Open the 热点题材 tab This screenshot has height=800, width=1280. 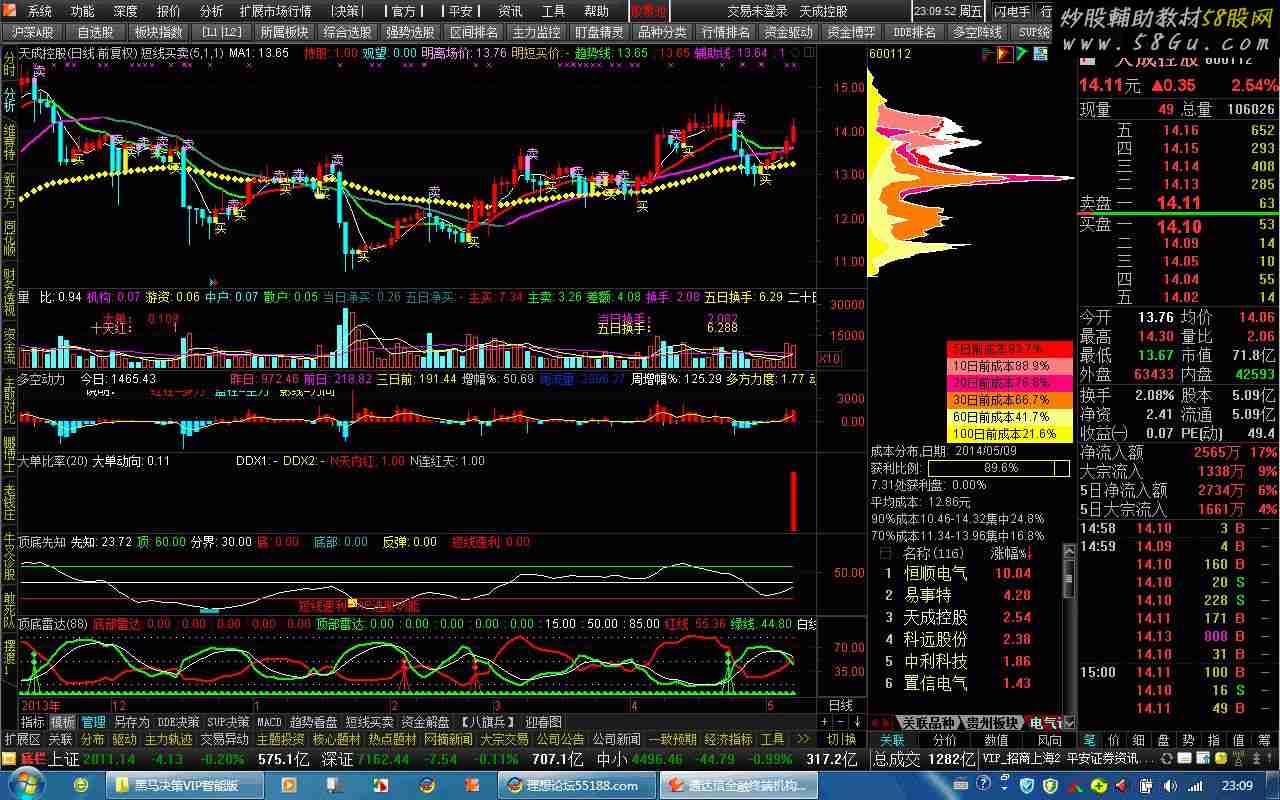[x=392, y=740]
